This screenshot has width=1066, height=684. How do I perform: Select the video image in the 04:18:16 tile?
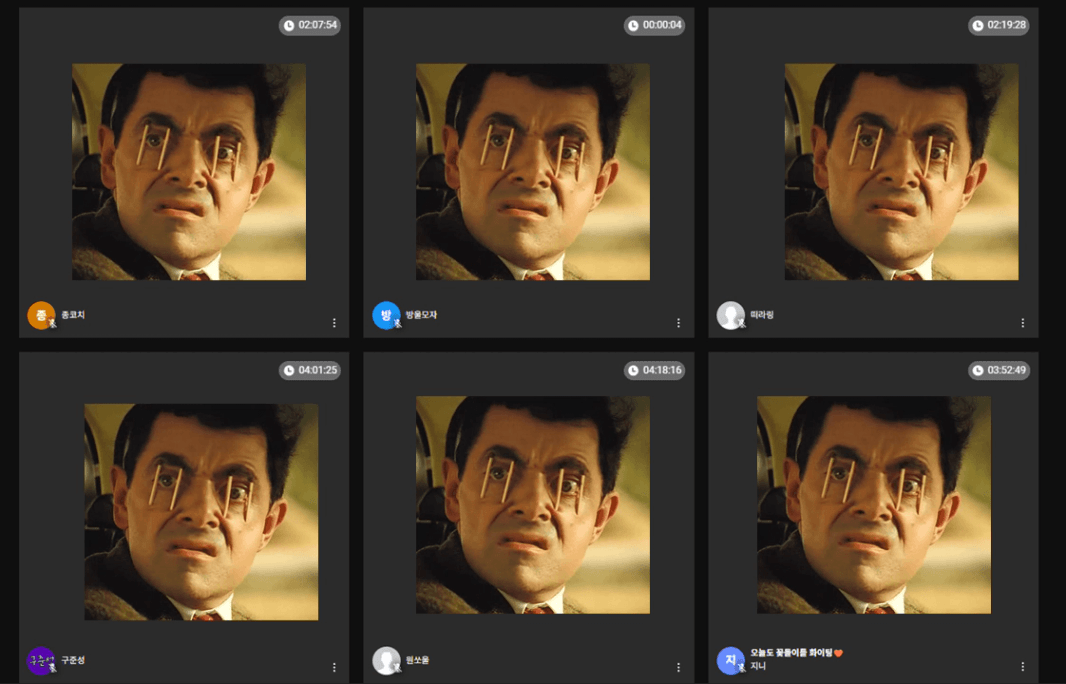tap(533, 505)
